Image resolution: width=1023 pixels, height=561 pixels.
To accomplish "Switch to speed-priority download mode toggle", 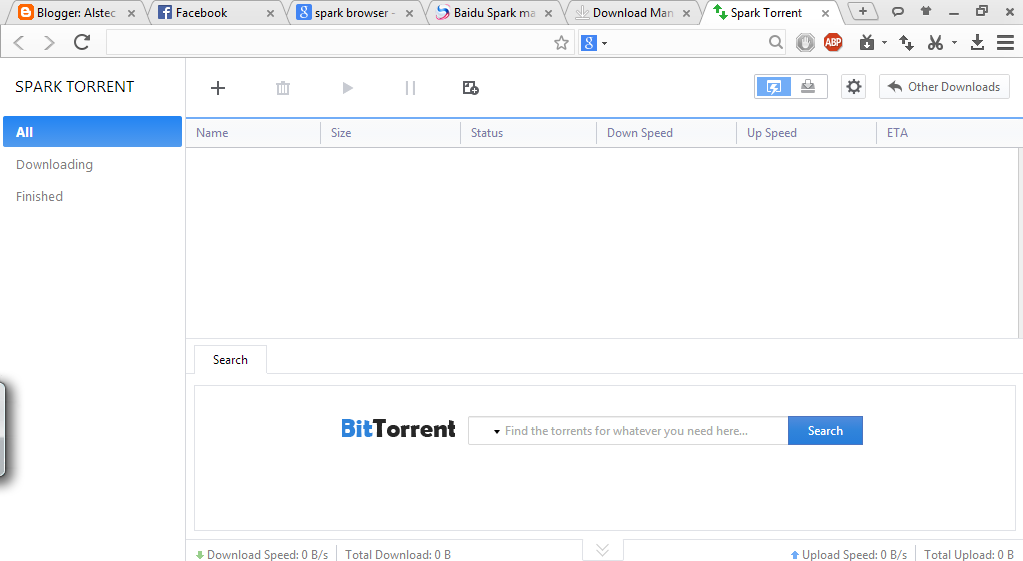I will 773,87.
